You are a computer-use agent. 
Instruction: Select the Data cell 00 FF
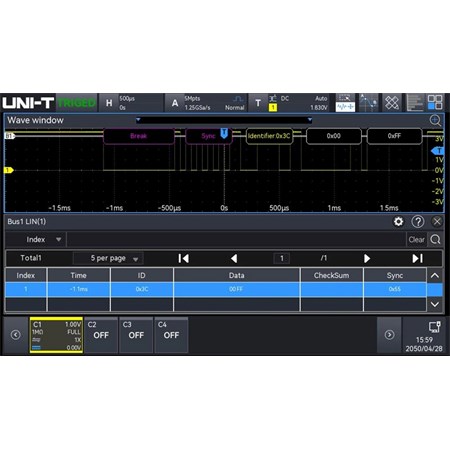[x=236, y=289]
